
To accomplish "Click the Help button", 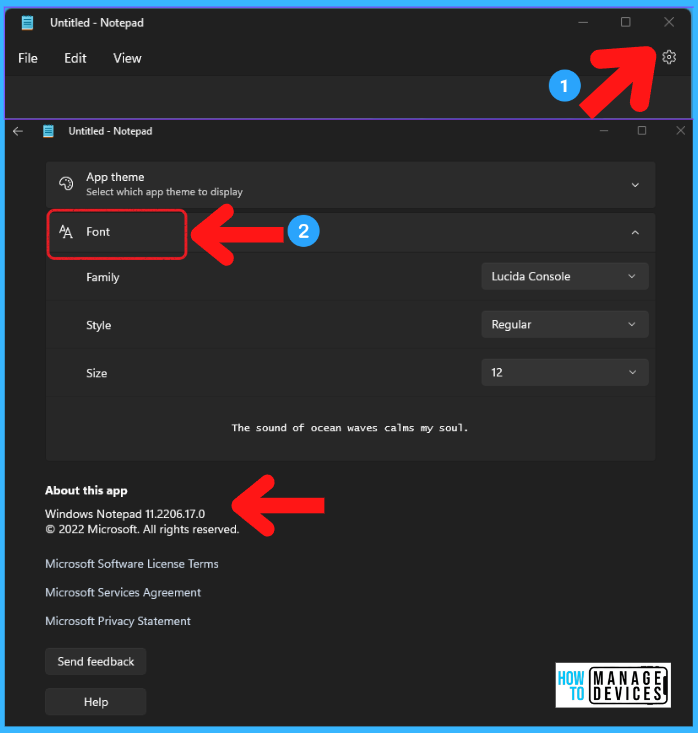I will coord(95,702).
